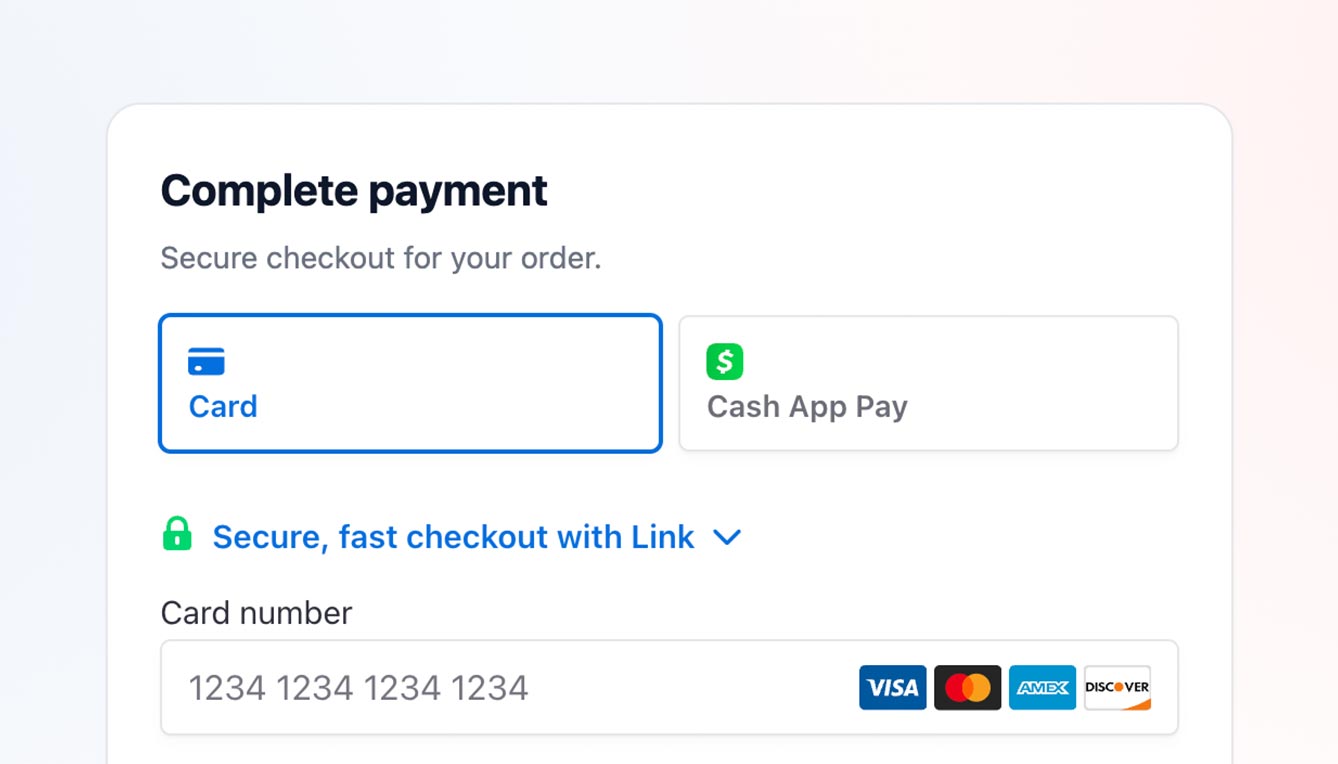This screenshot has width=1338, height=764.
Task: Select the Amex card brand icon
Action: [1042, 687]
